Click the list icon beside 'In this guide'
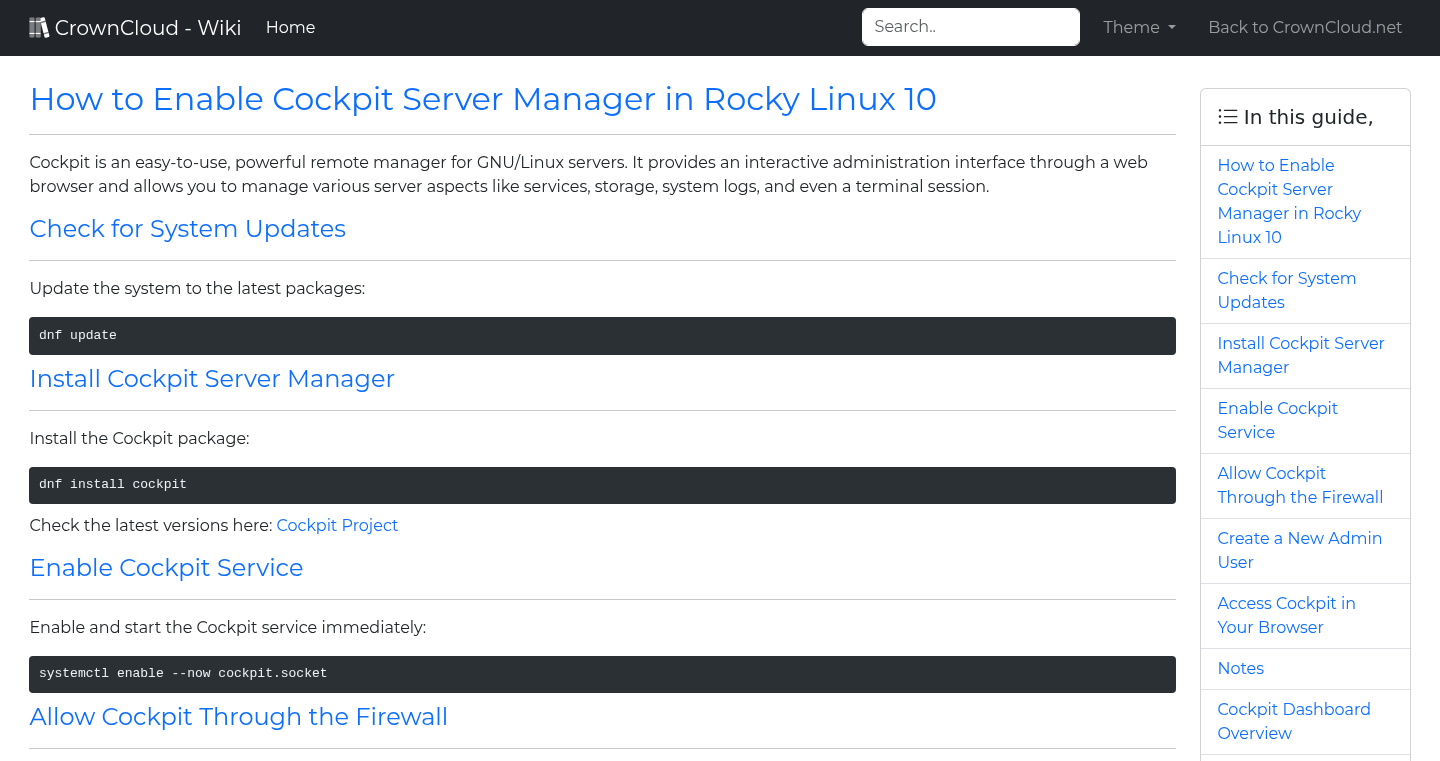Viewport: 1440px width, 761px height. pyautogui.click(x=1227, y=116)
